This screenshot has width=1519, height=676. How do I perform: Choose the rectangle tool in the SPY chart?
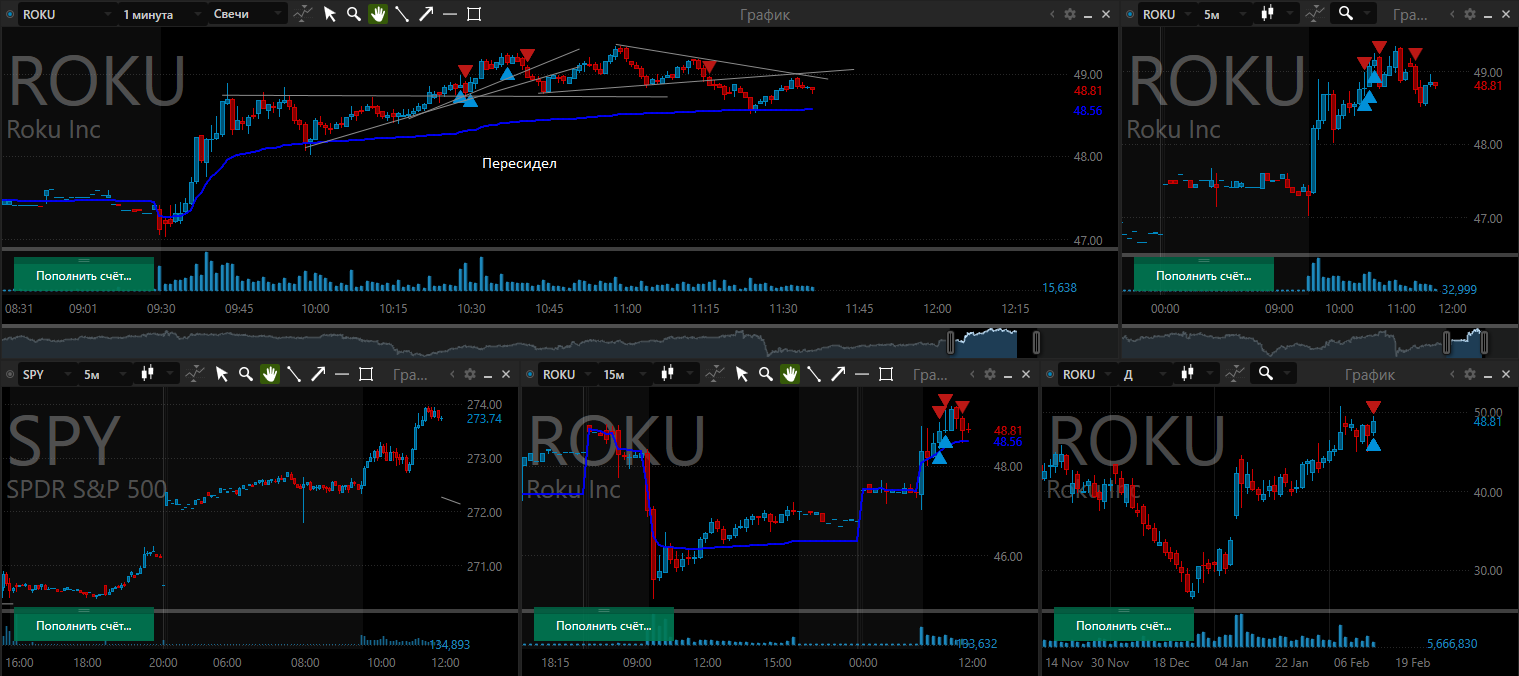coord(366,374)
